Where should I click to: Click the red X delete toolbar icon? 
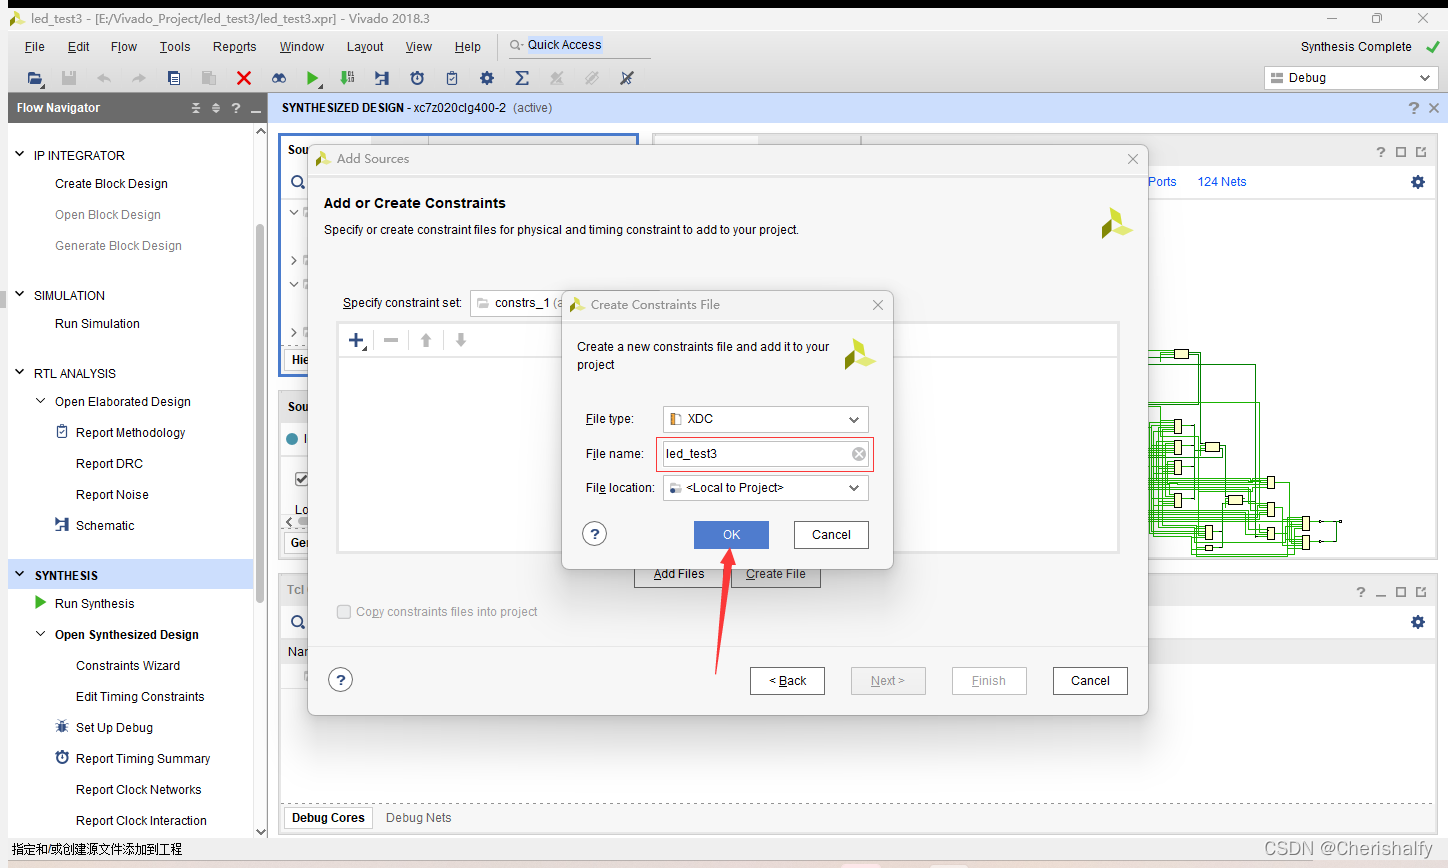pyautogui.click(x=244, y=78)
